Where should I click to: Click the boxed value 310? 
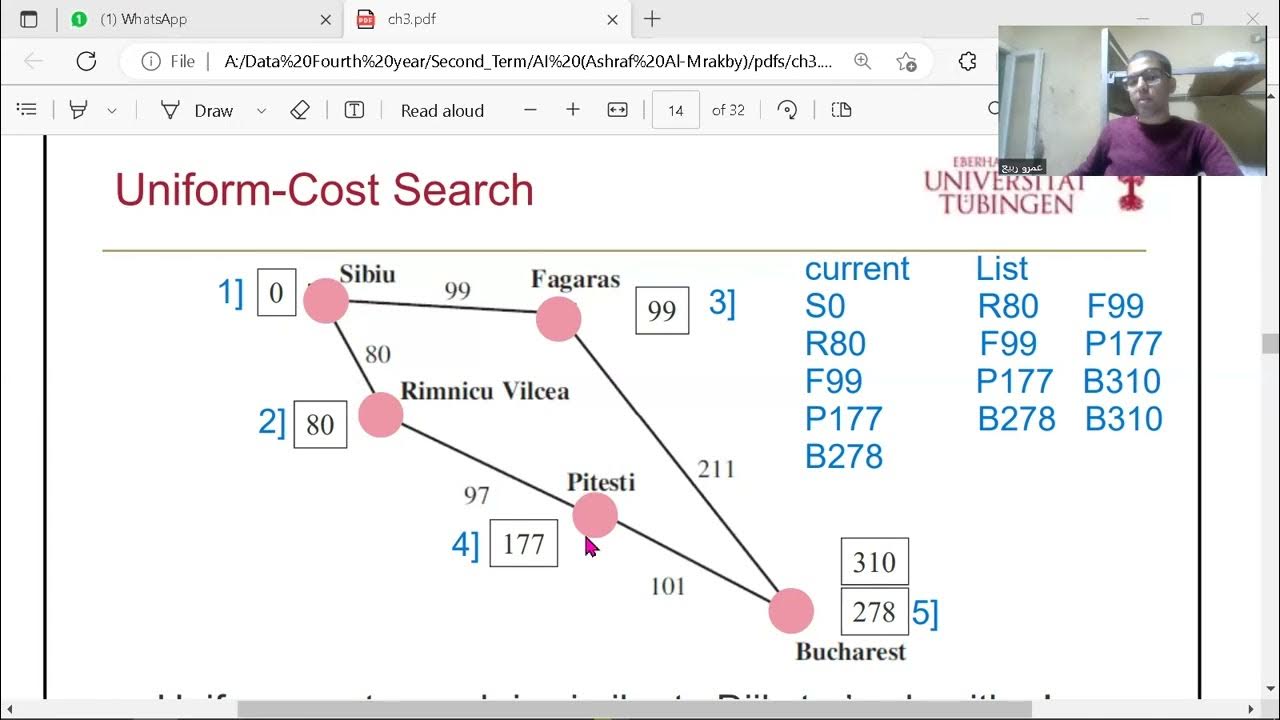[x=875, y=562]
